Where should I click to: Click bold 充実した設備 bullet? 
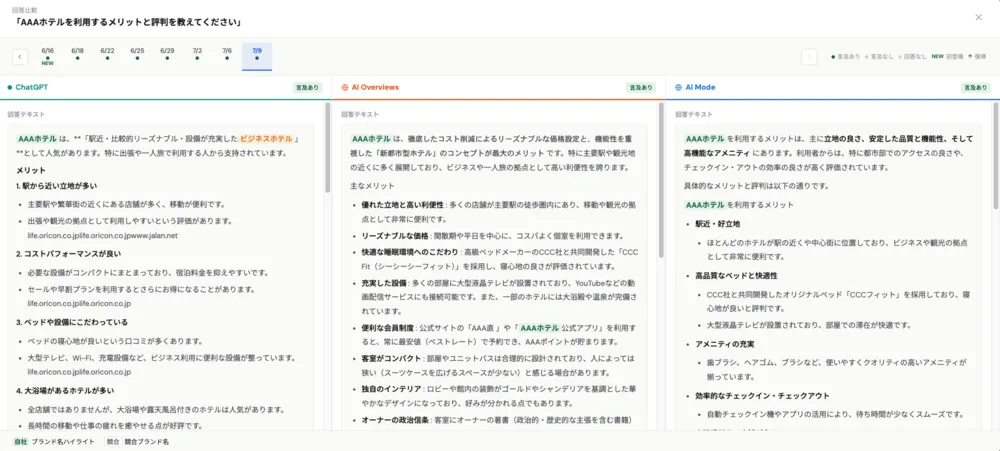[383, 283]
